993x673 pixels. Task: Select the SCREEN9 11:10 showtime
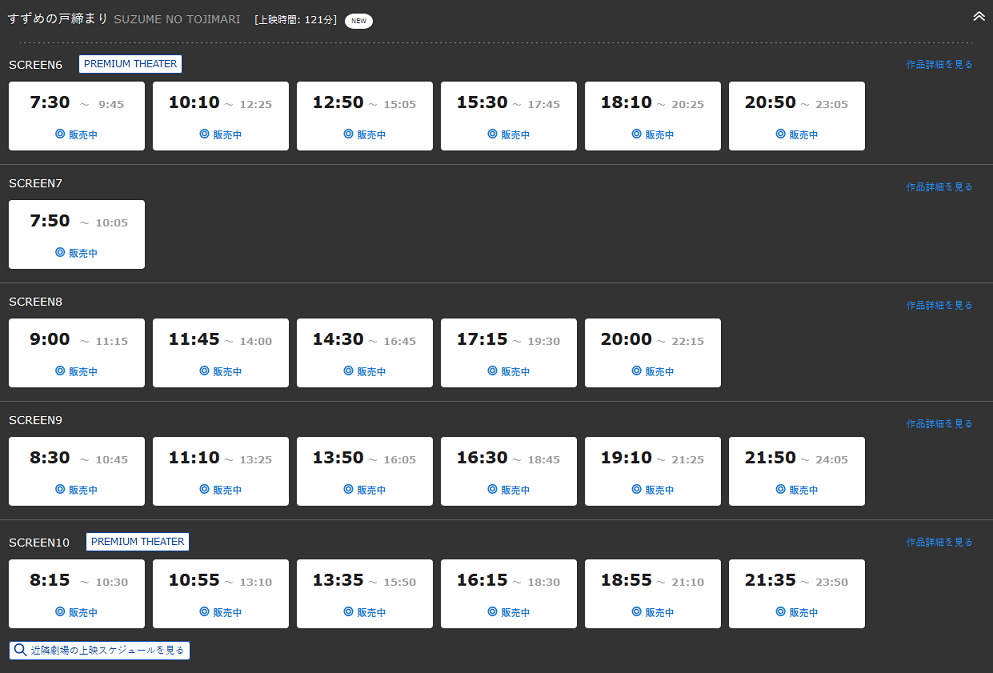[x=221, y=471]
